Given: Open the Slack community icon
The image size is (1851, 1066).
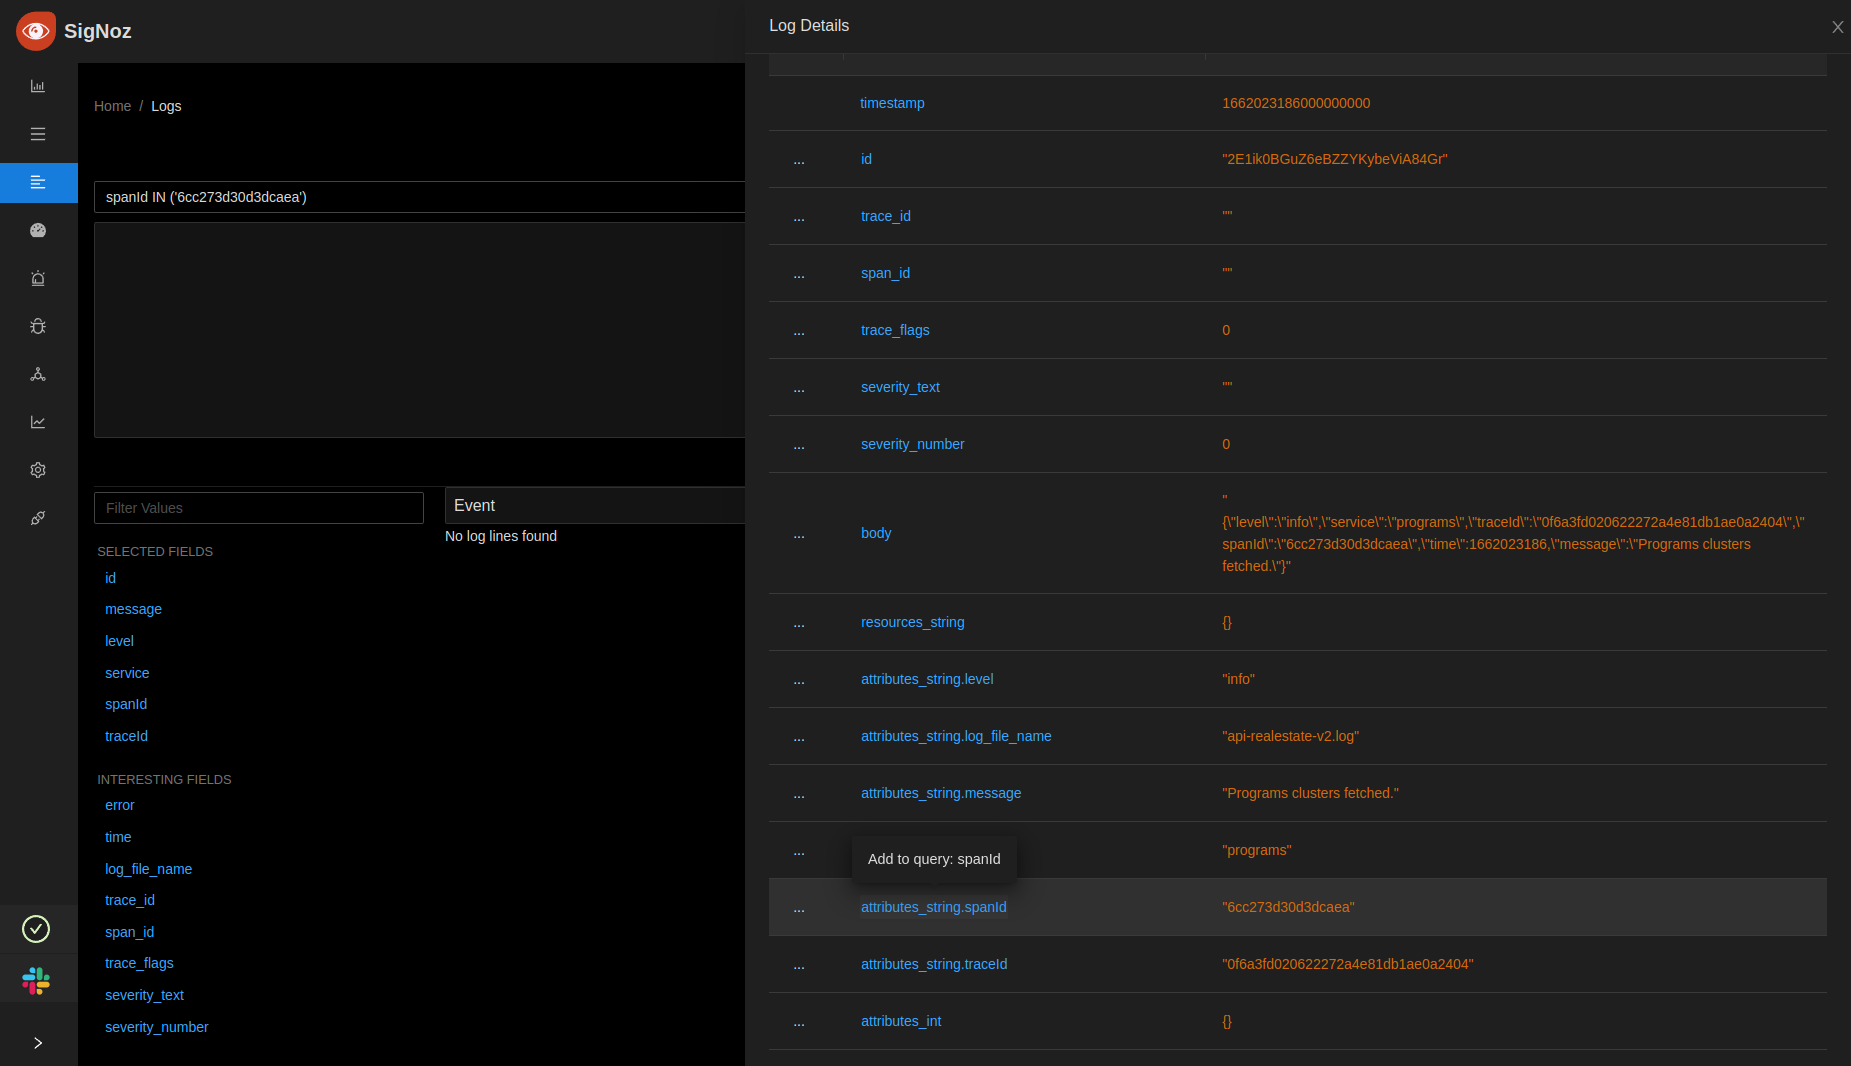Looking at the screenshot, I should coord(36,980).
